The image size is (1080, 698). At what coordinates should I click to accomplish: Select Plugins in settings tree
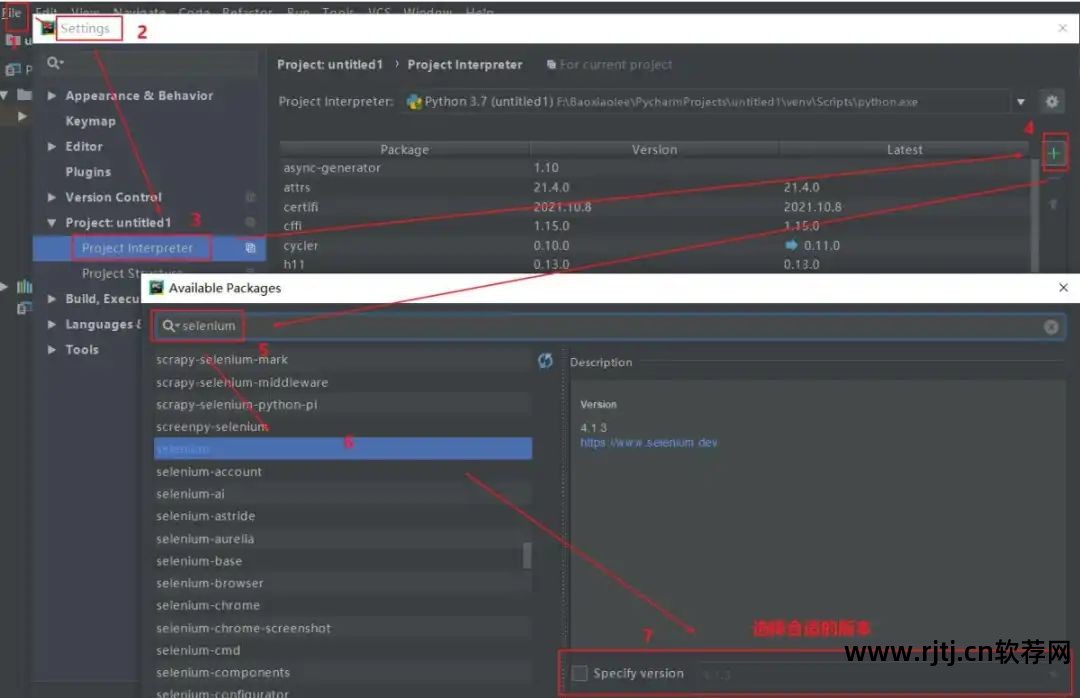click(x=88, y=172)
